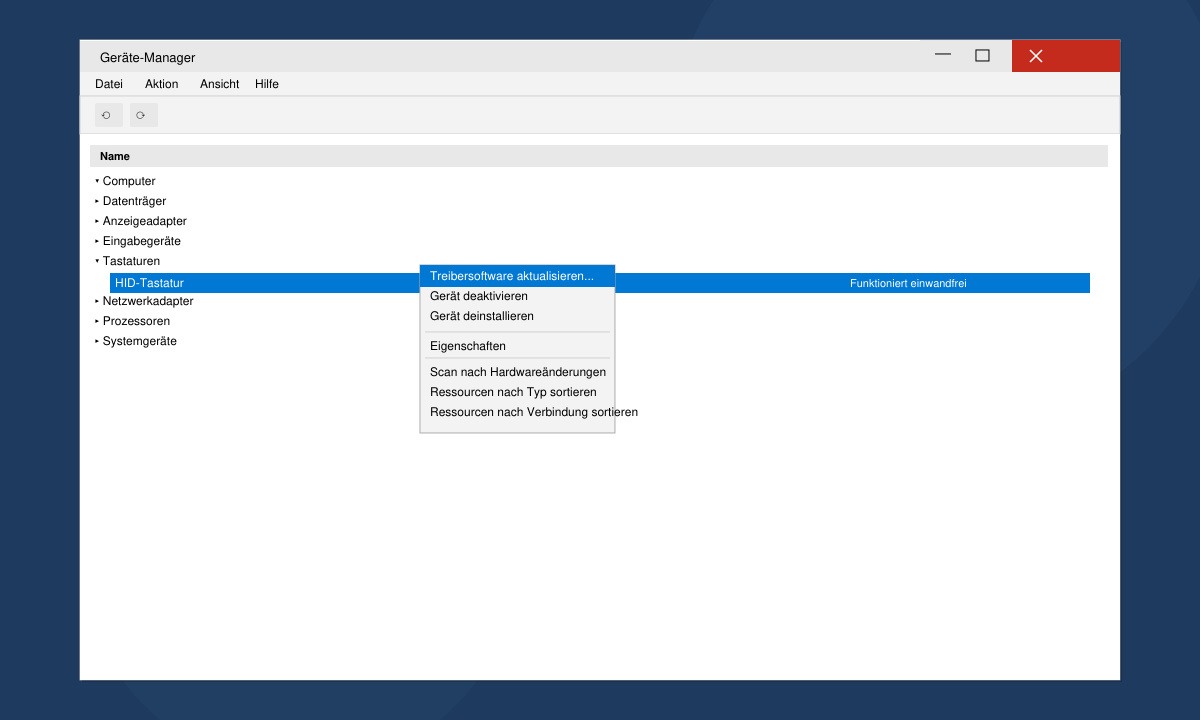Select the Computer tree label
The width and height of the screenshot is (1200, 720).
coord(129,181)
